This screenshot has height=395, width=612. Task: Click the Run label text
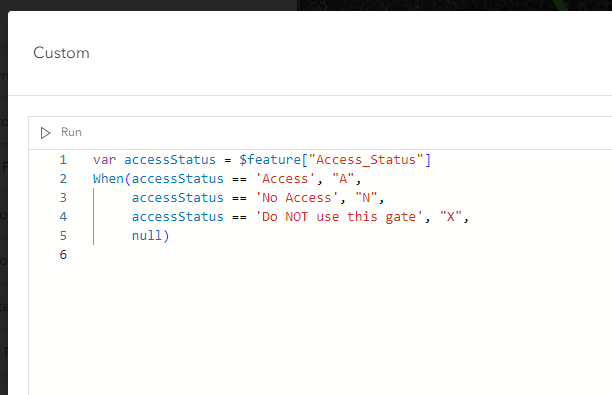tap(71, 132)
